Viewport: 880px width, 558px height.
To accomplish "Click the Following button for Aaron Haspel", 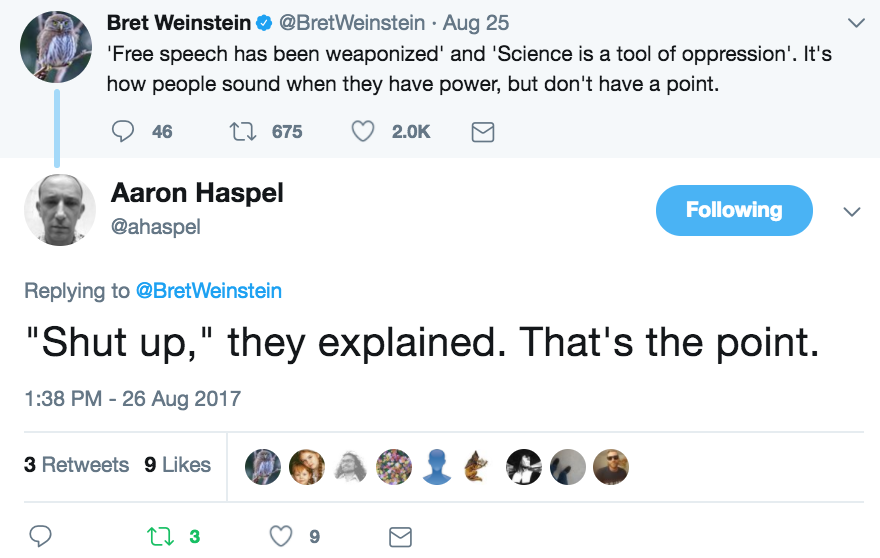I will click(734, 210).
